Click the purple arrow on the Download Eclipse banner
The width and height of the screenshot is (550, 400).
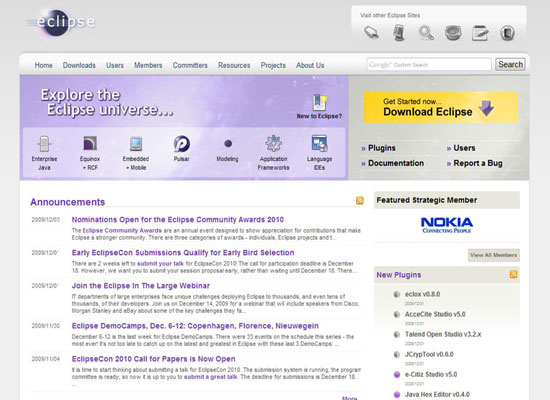487,108
